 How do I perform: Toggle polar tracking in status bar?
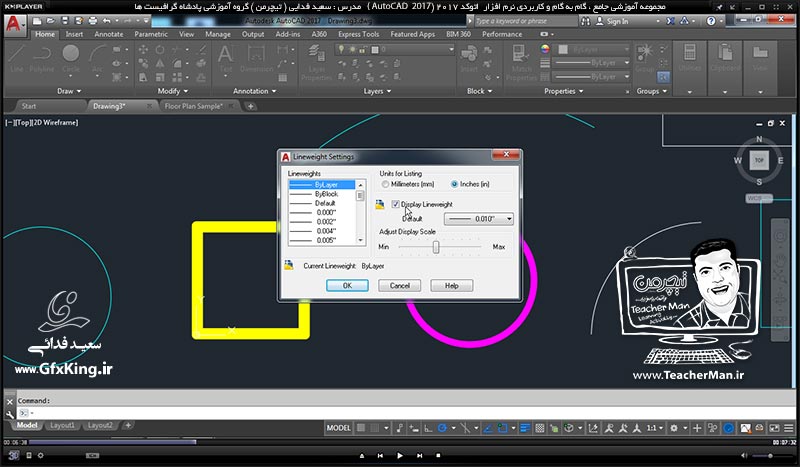pyautogui.click(x=442, y=428)
